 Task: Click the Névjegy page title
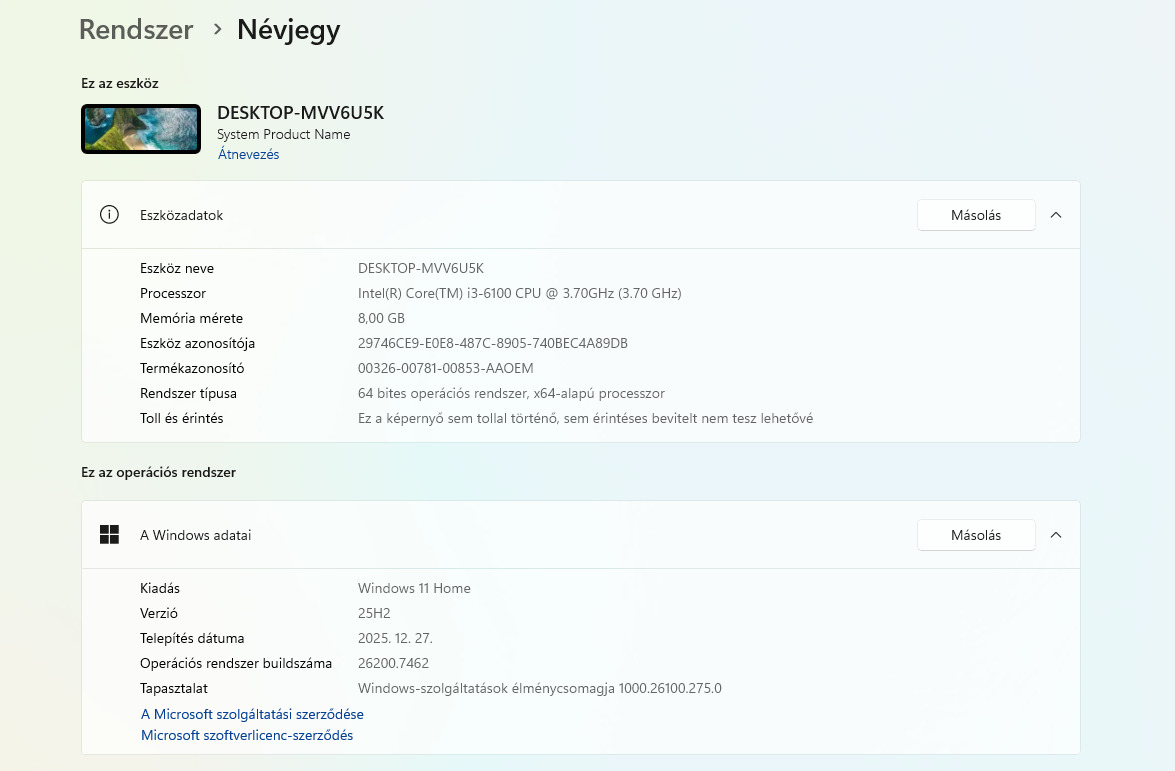point(288,30)
